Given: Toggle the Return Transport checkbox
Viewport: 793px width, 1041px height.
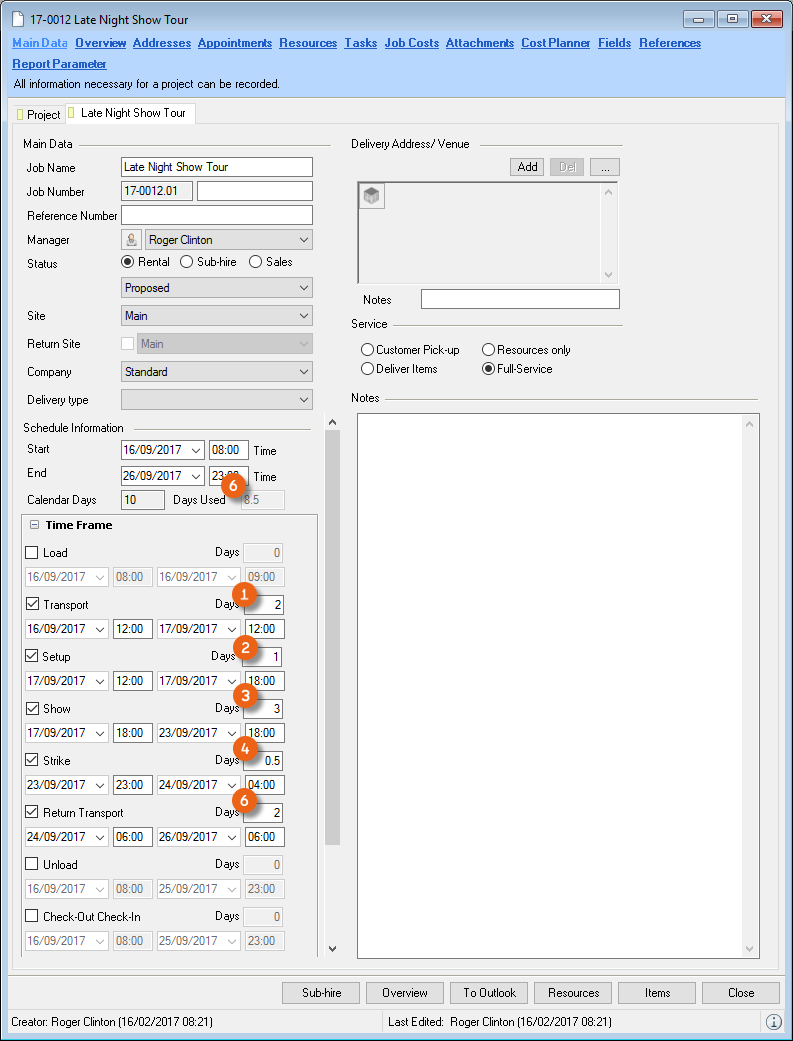Looking at the screenshot, I should 32,813.
